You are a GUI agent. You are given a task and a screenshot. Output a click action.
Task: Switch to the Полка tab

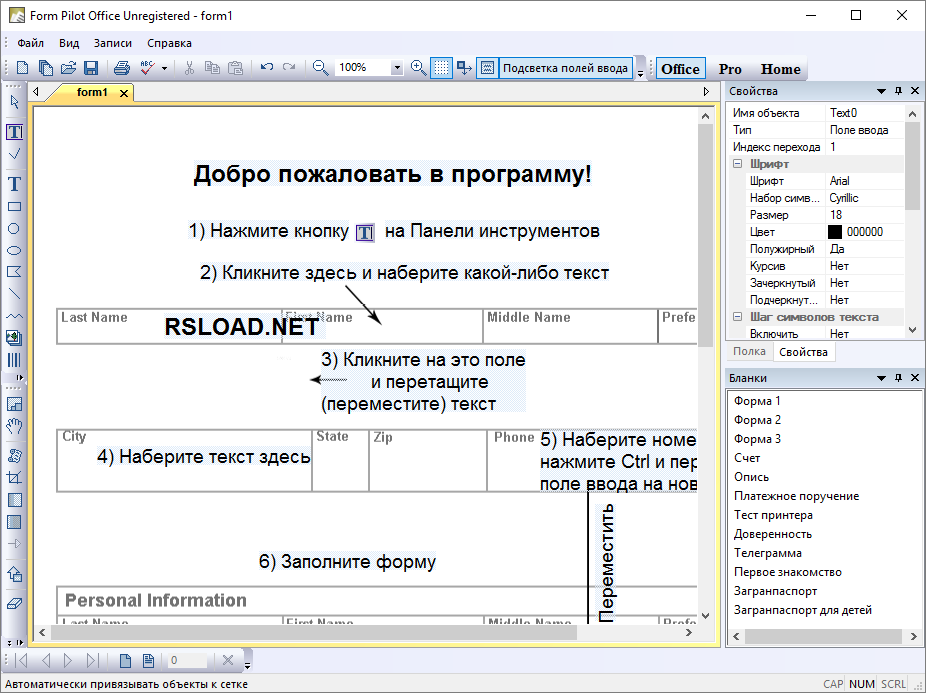point(748,351)
